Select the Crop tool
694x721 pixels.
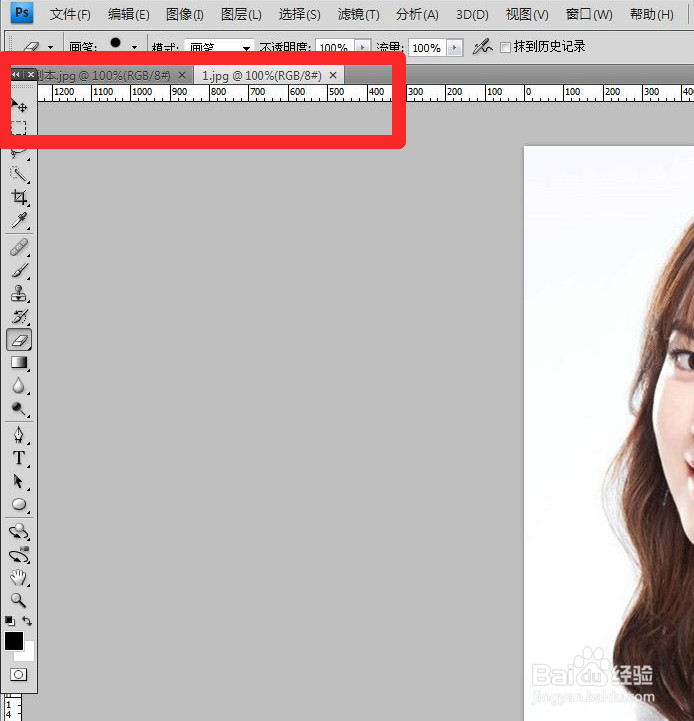pos(19,197)
